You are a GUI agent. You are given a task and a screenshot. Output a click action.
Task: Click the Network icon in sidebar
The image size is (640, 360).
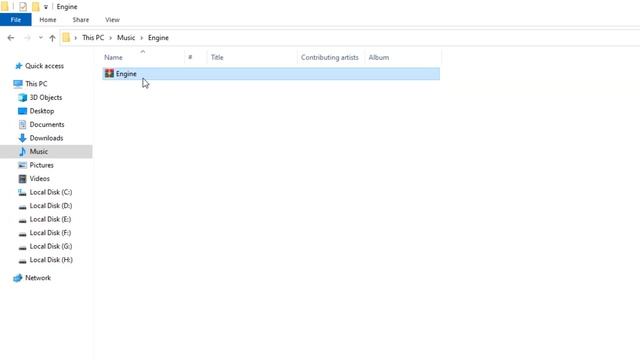tap(18, 278)
